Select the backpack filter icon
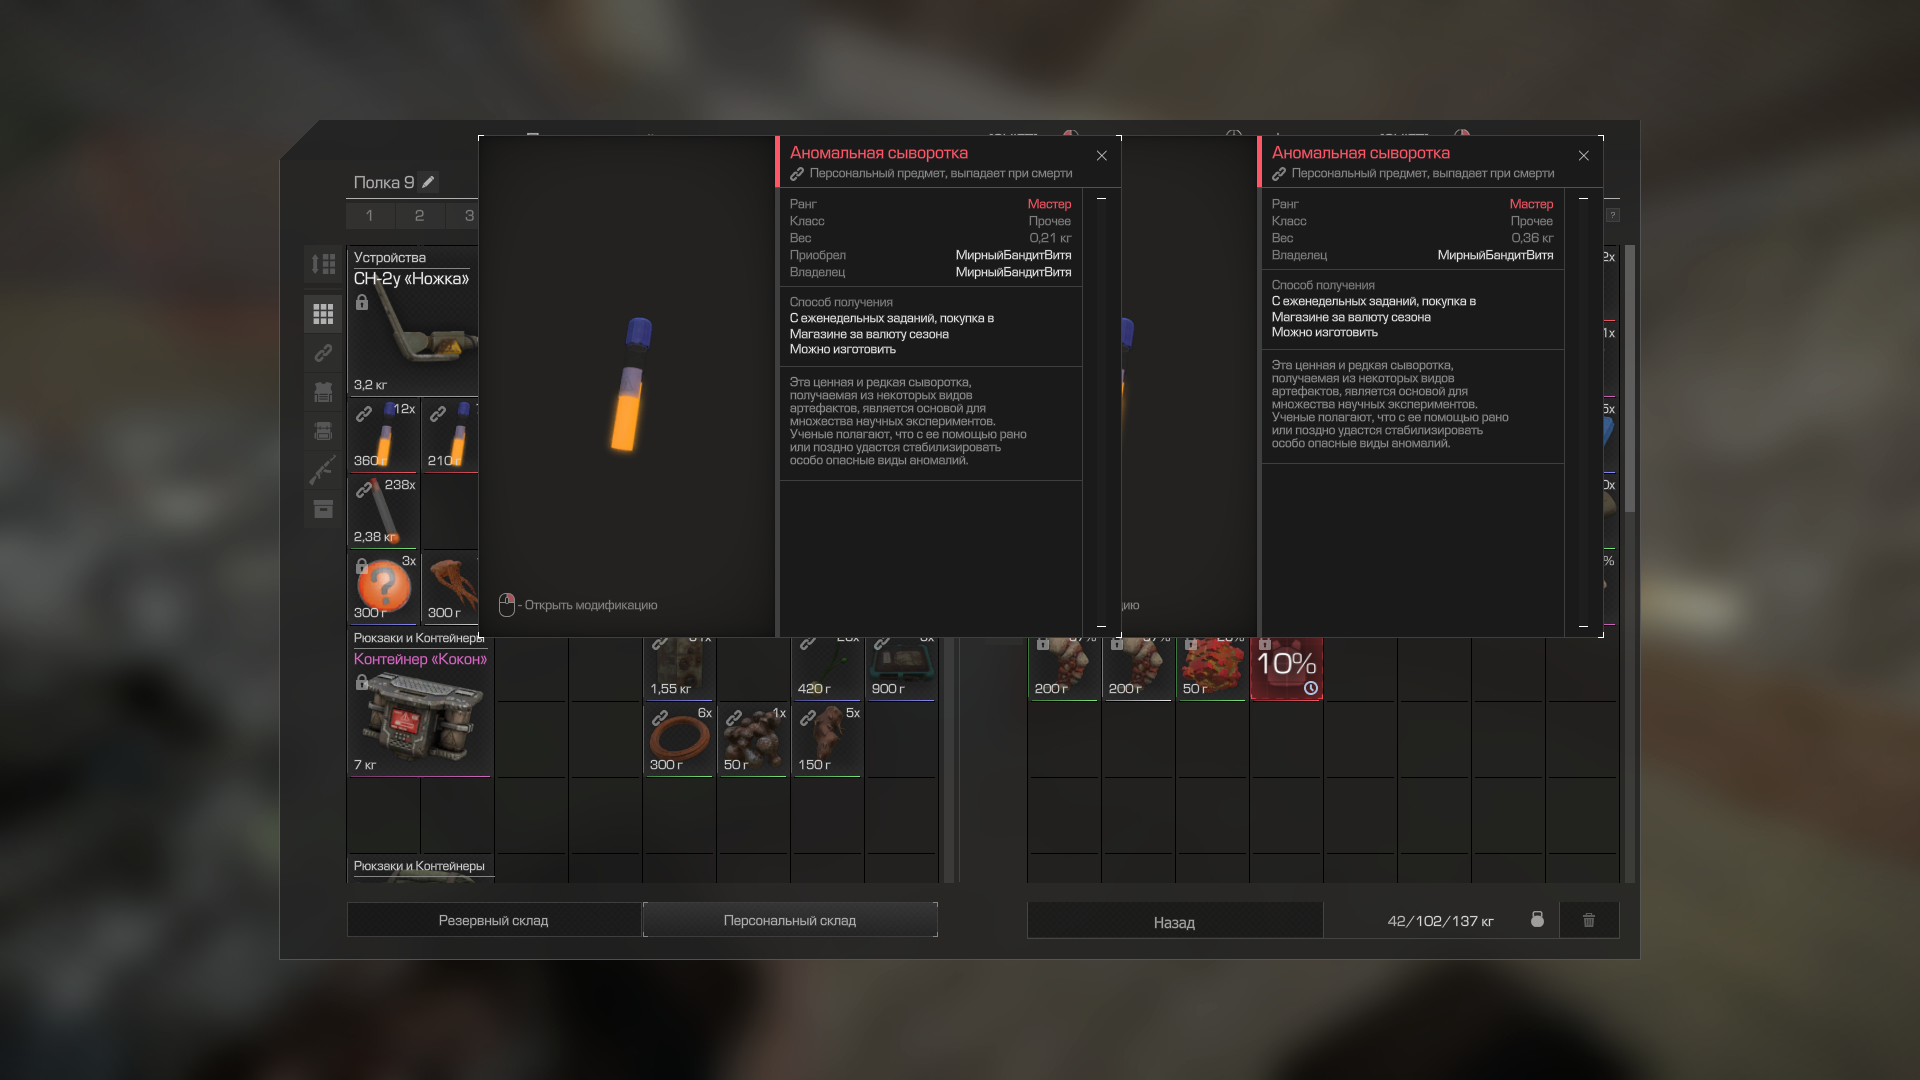The width and height of the screenshot is (1920, 1080). [x=323, y=431]
